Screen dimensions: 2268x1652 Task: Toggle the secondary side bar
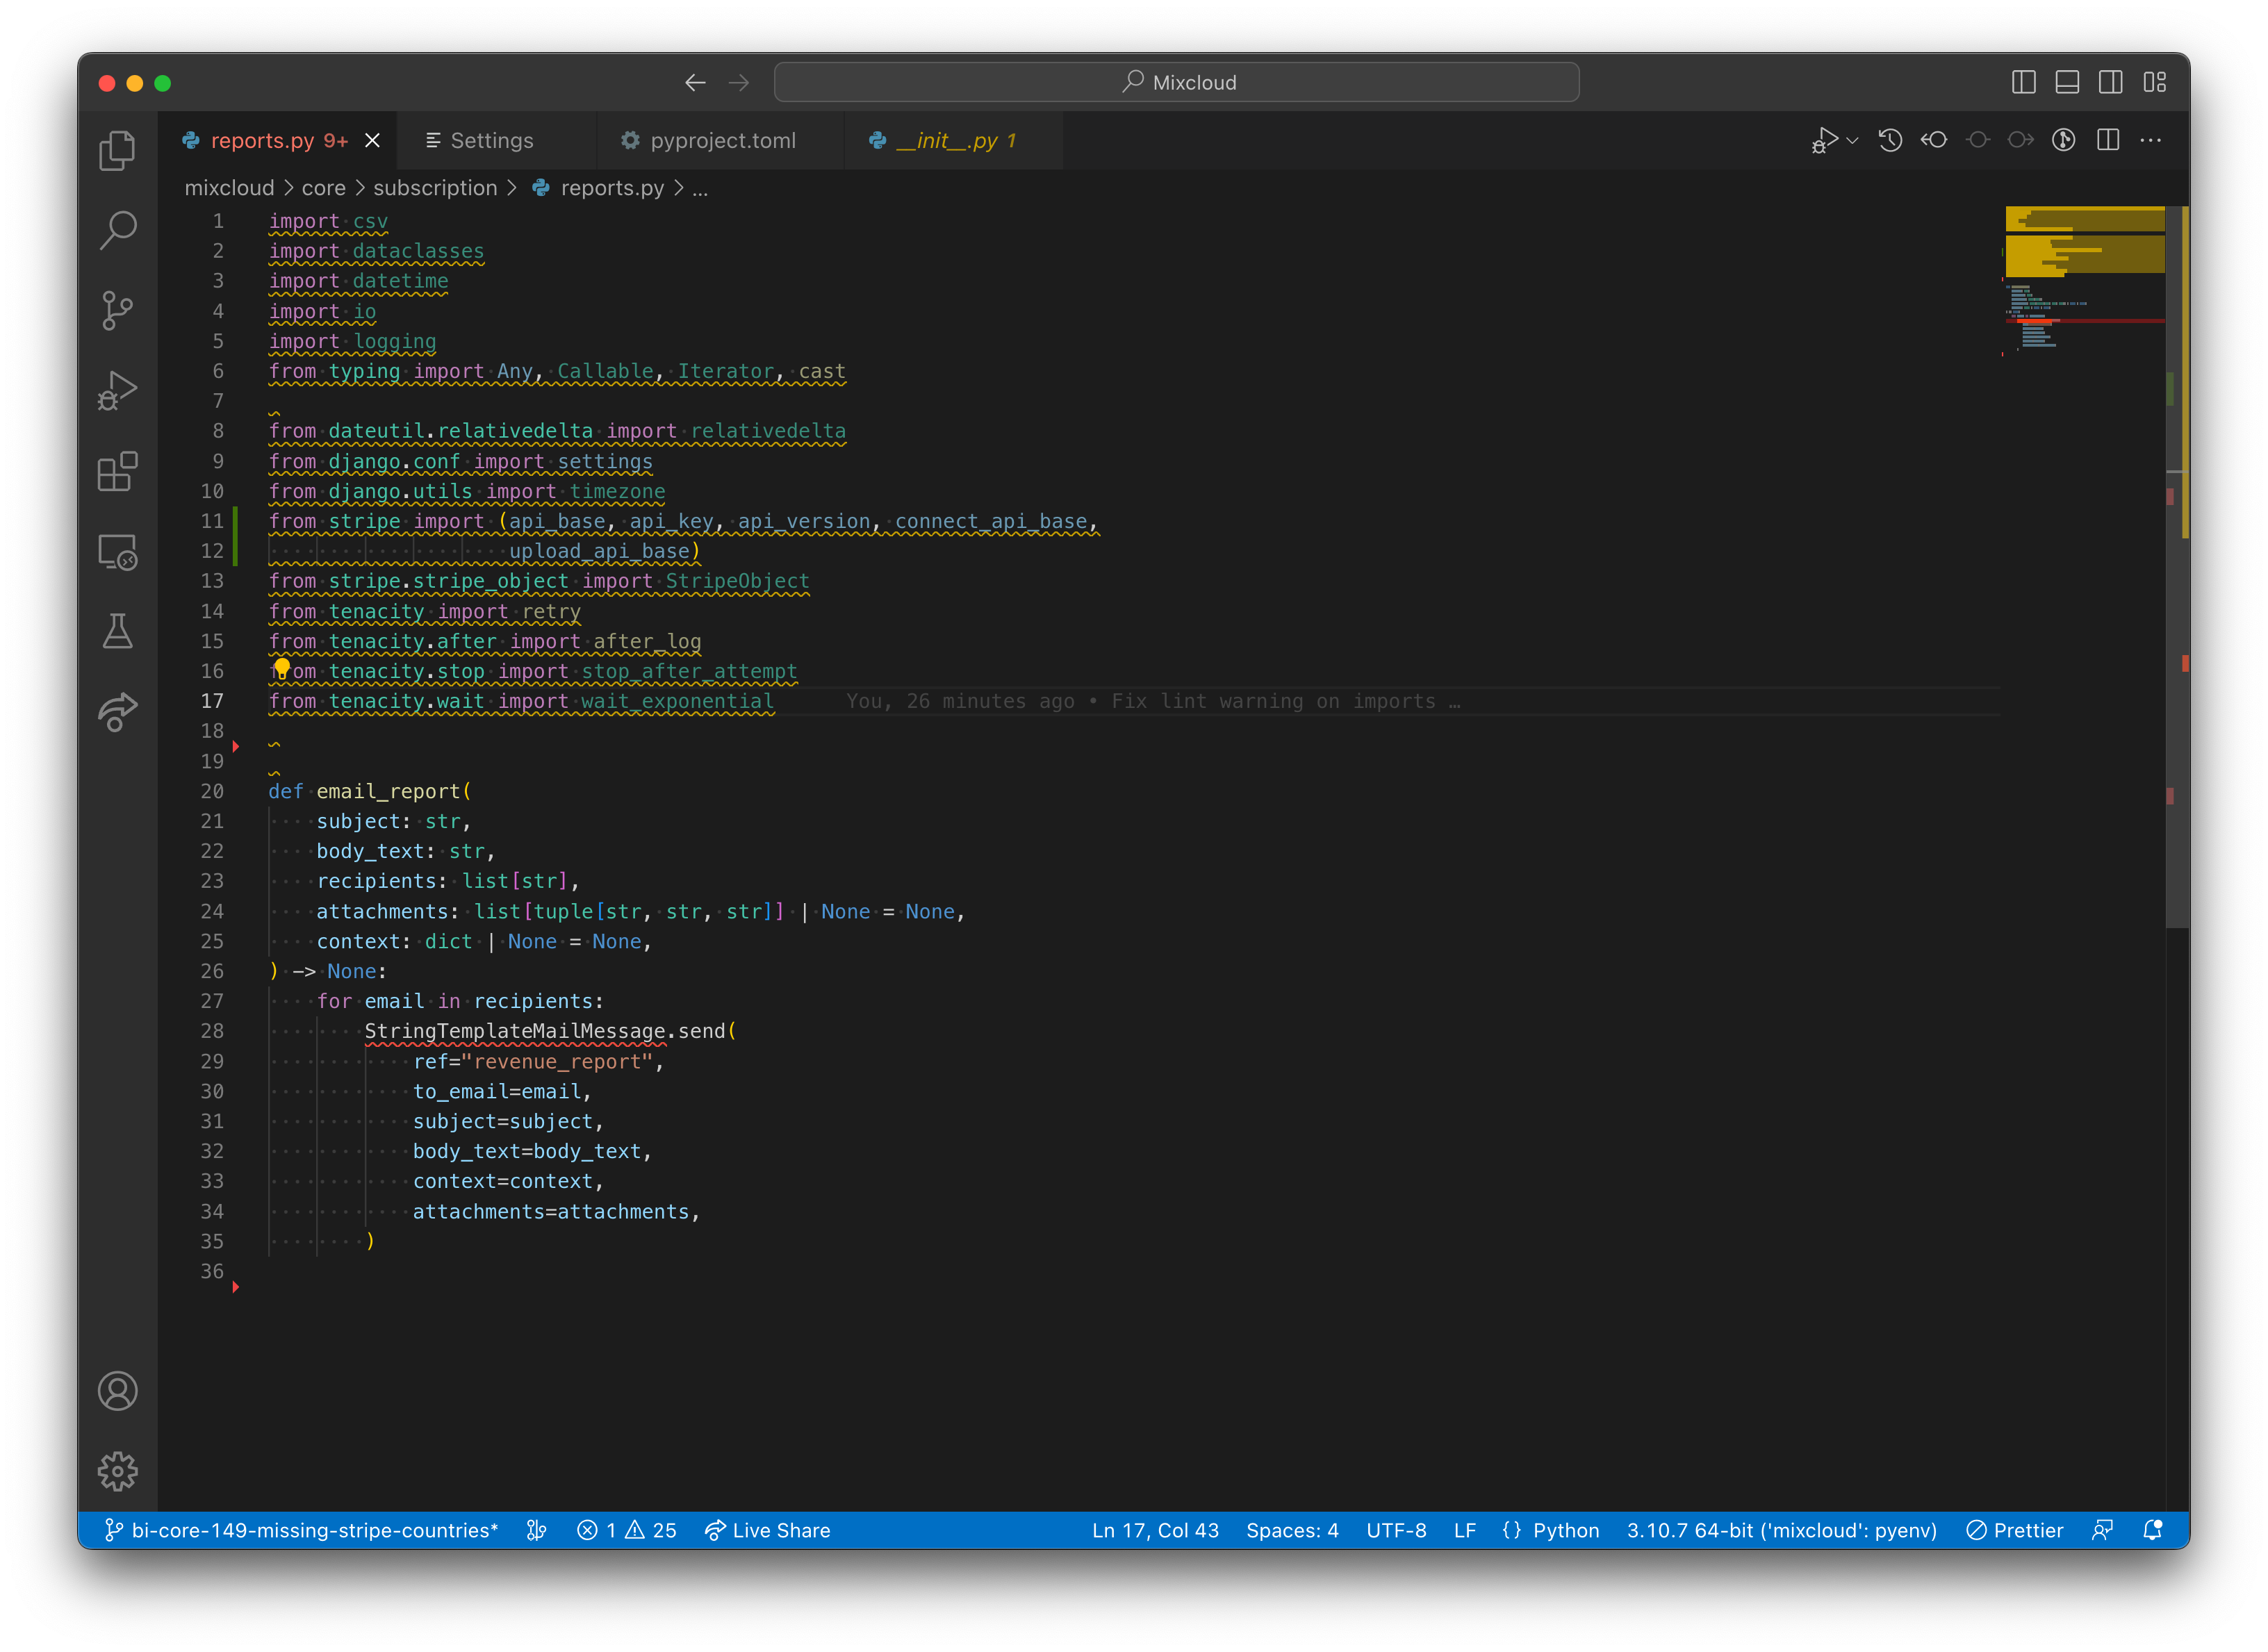pyautogui.click(x=2111, y=82)
